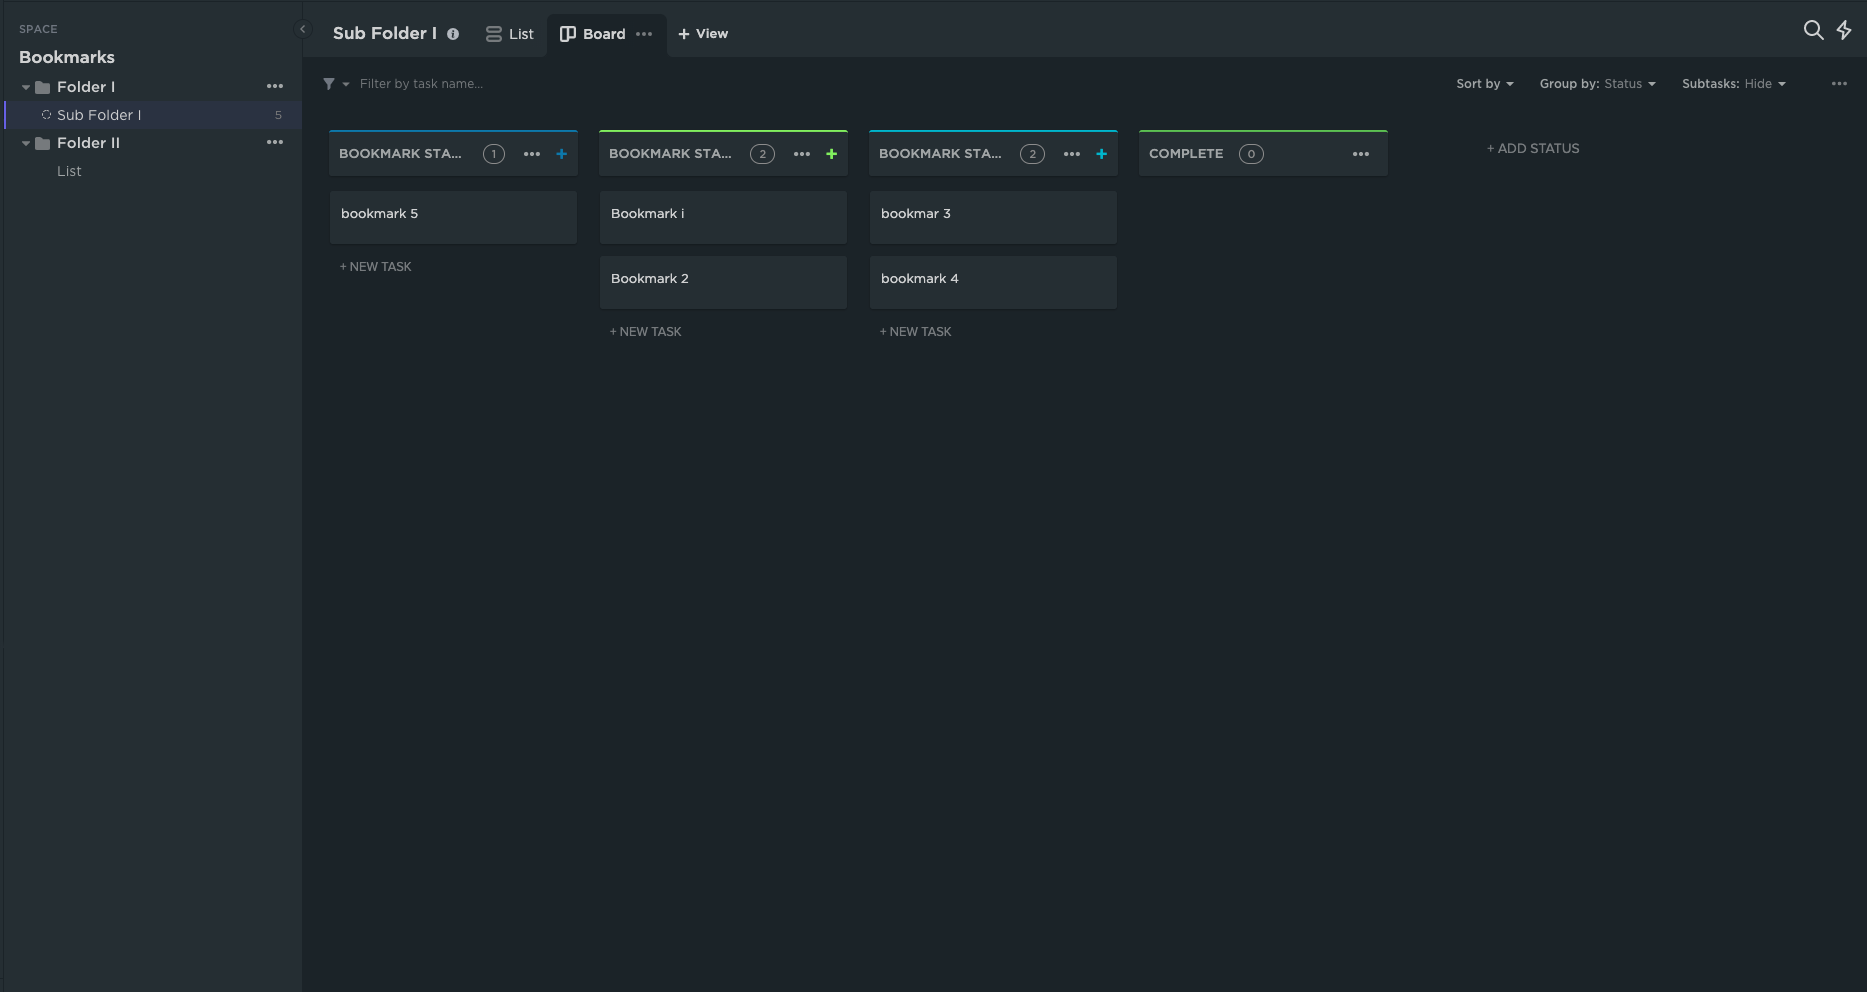Open the Group by Status dropdown
The image size is (1867, 992).
1597,84
